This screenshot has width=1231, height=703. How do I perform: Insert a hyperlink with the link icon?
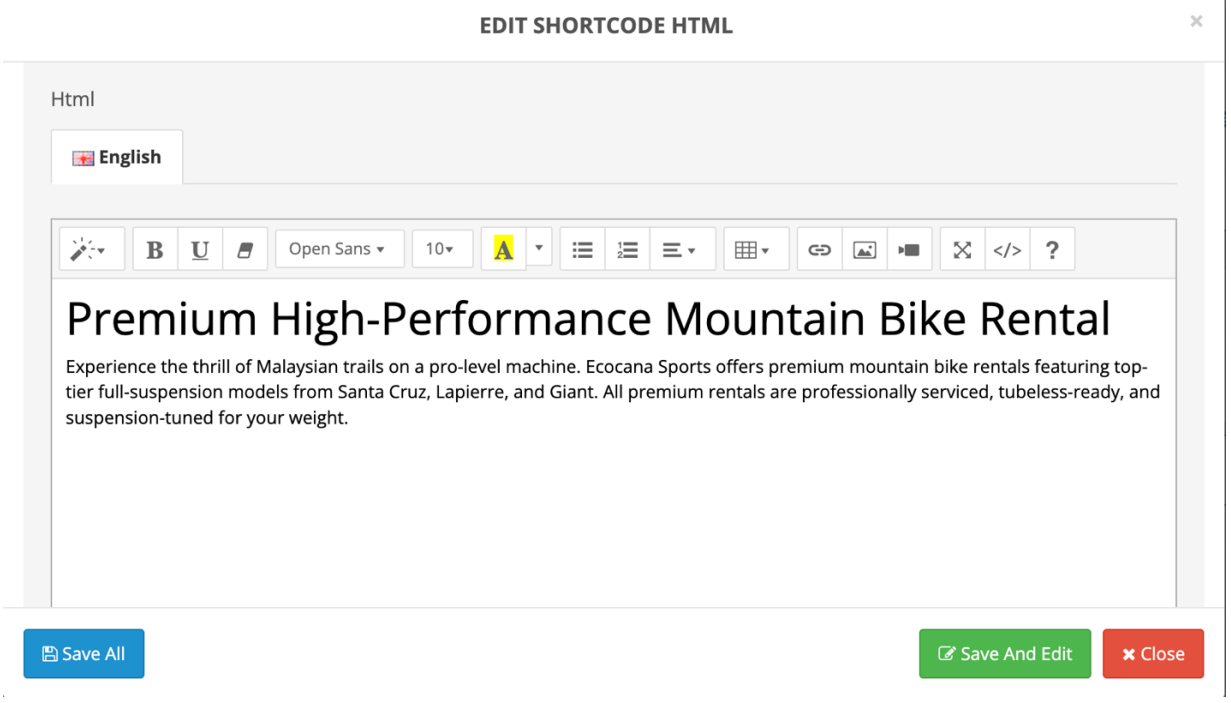pos(820,250)
